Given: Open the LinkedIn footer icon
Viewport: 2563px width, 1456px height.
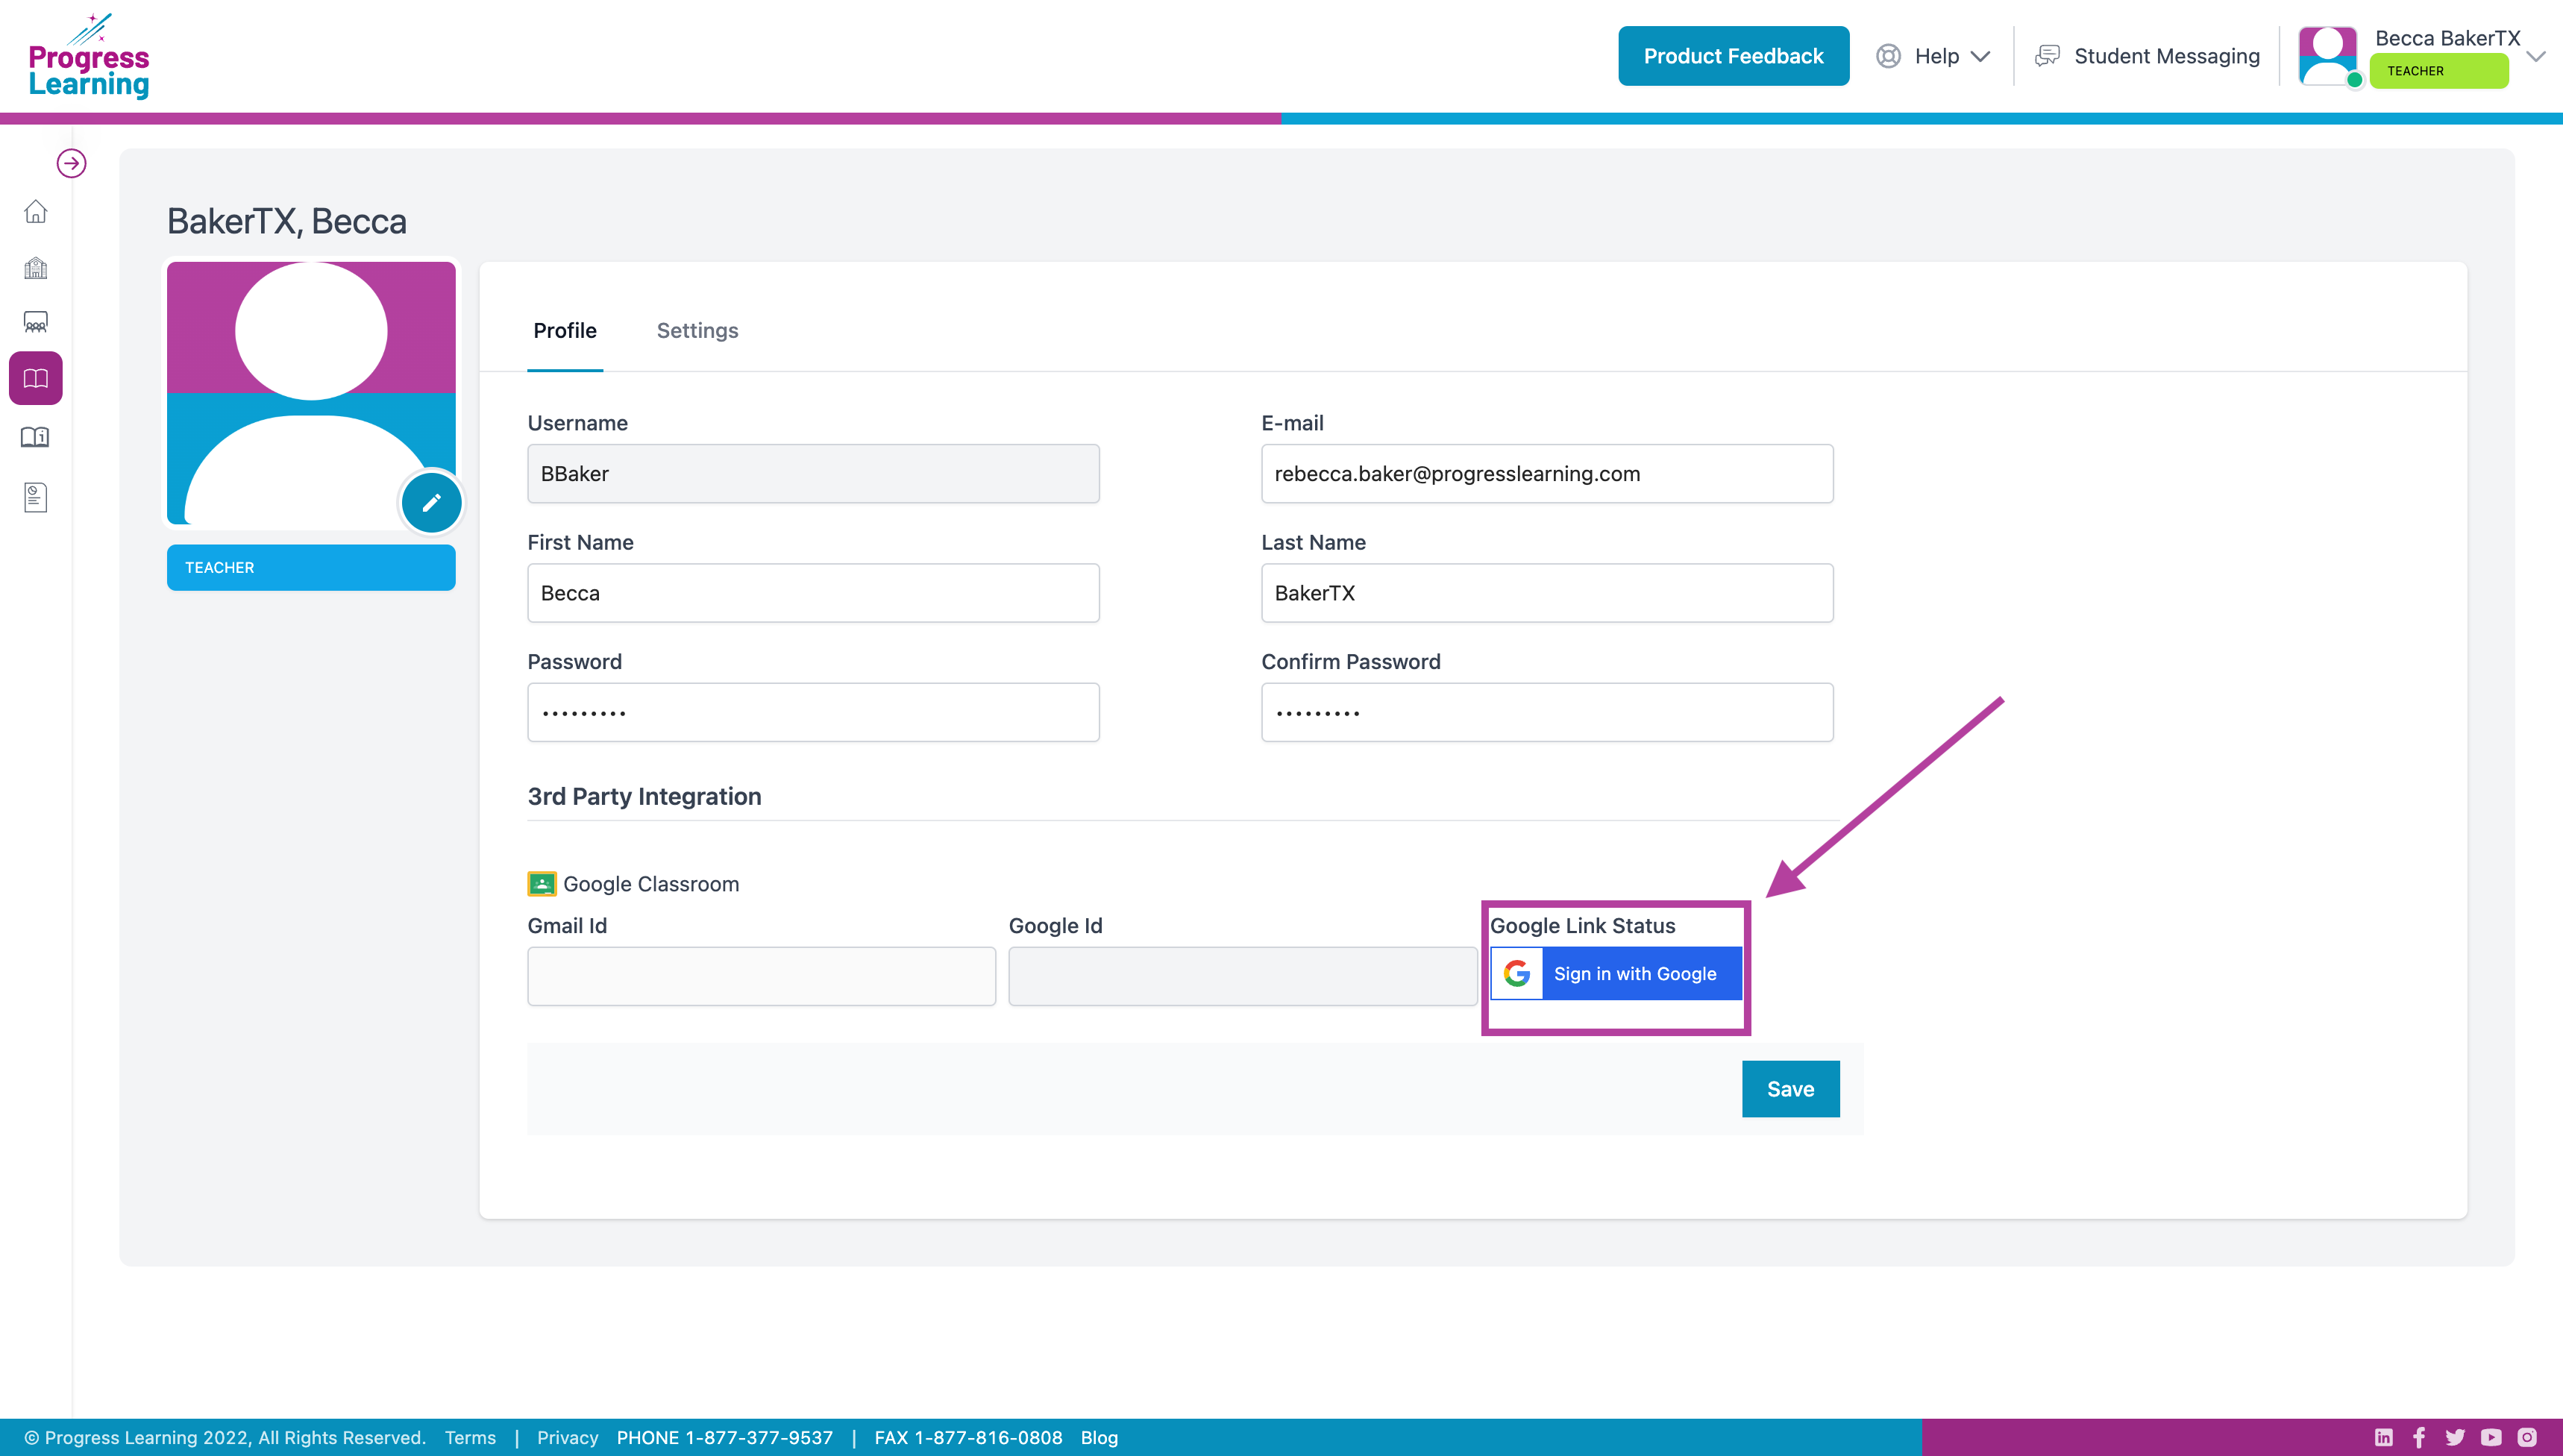Looking at the screenshot, I should pyautogui.click(x=2384, y=1437).
